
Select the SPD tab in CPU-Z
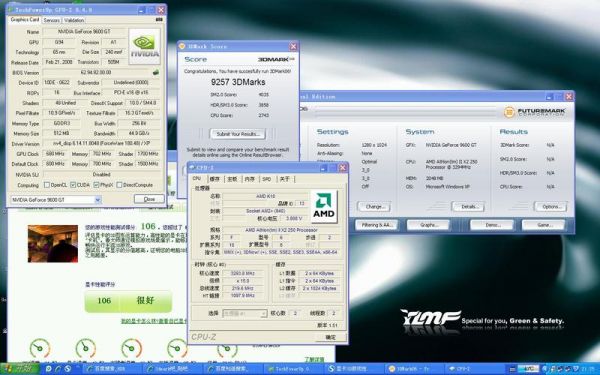(267, 179)
